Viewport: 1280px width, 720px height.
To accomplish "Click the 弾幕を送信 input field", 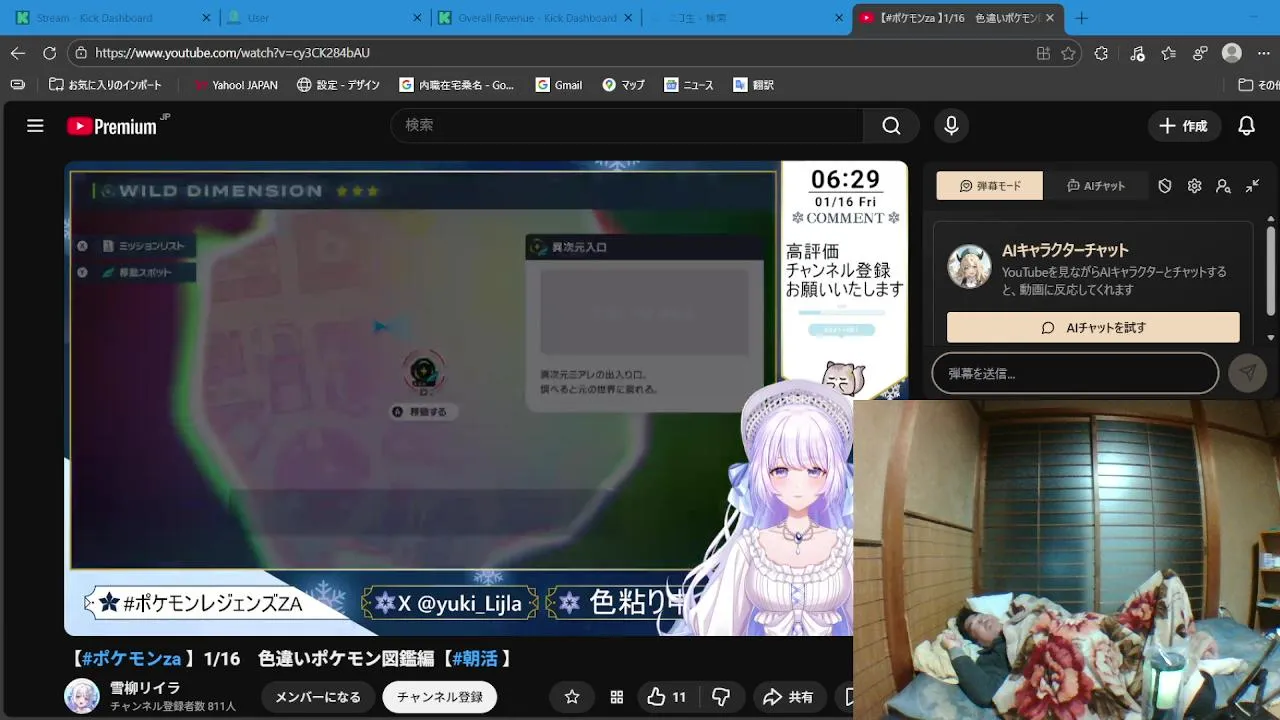I will click(1075, 373).
